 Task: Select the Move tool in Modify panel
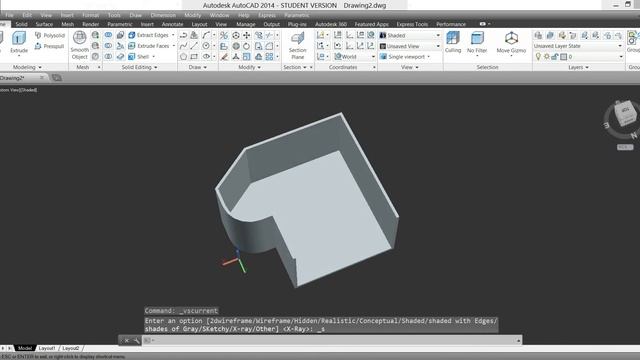[247, 35]
